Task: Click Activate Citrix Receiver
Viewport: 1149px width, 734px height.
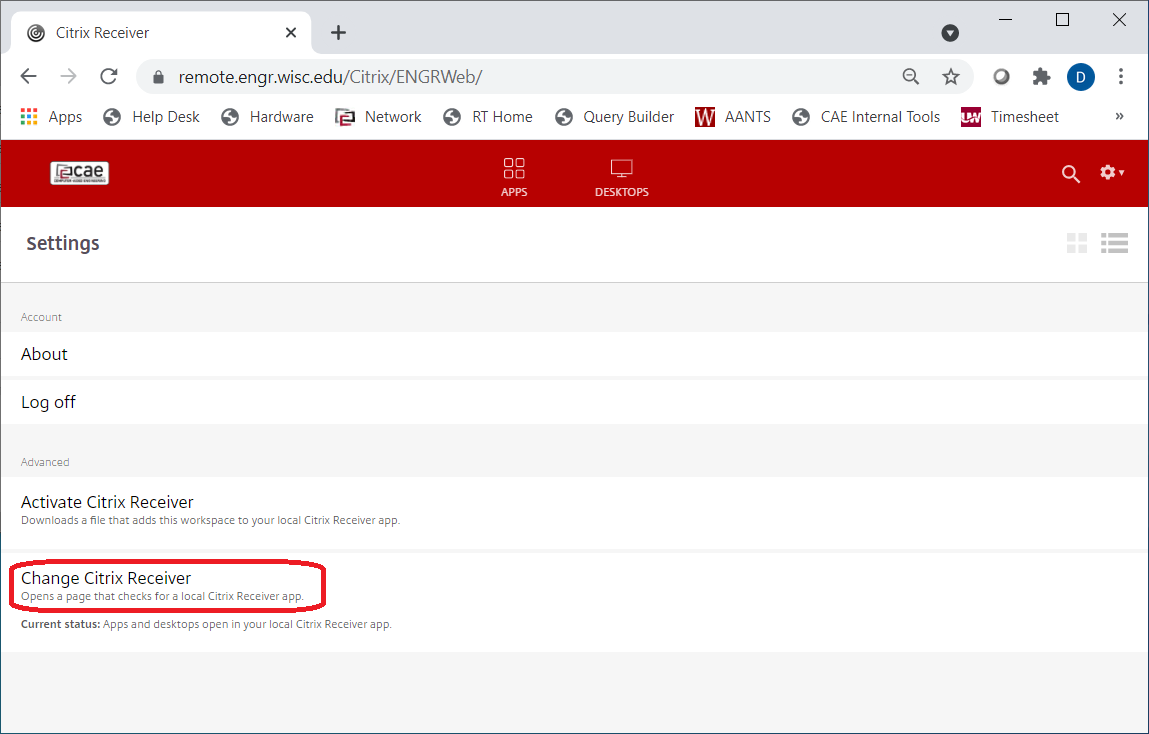Action: pyautogui.click(x=574, y=511)
